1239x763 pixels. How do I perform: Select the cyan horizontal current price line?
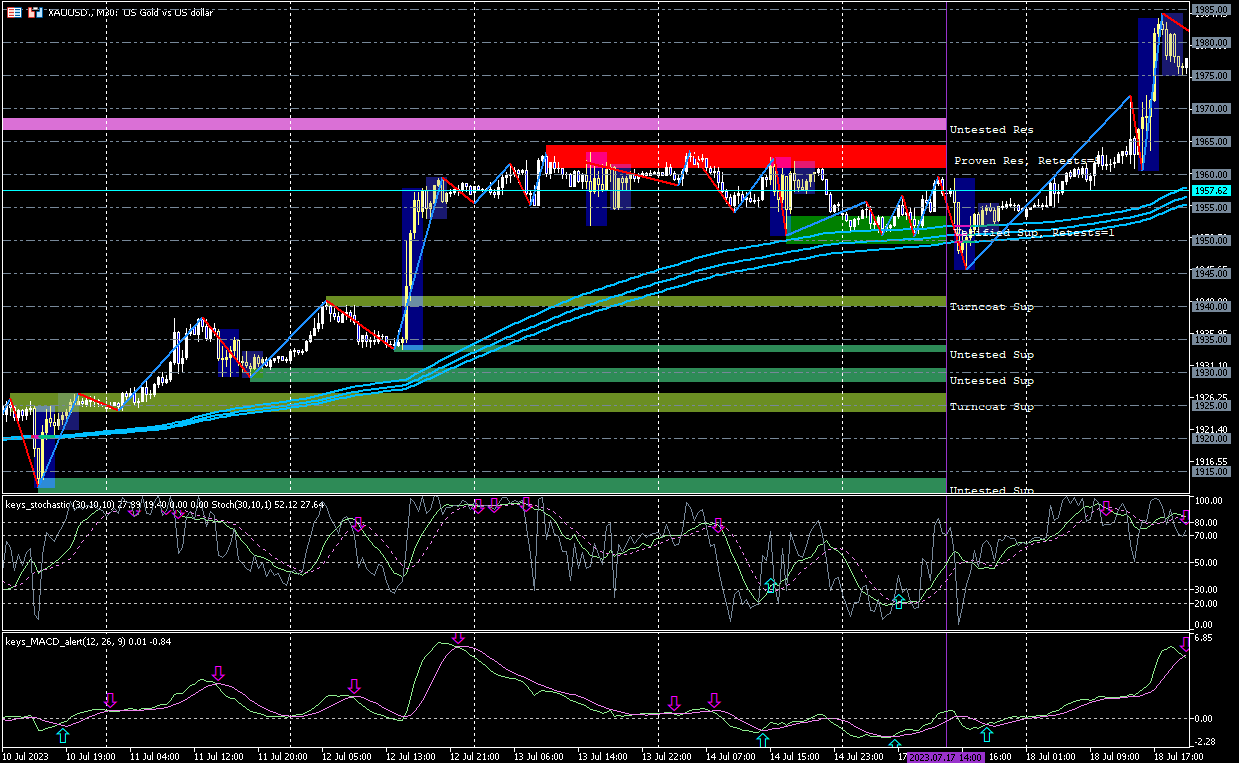point(595,190)
